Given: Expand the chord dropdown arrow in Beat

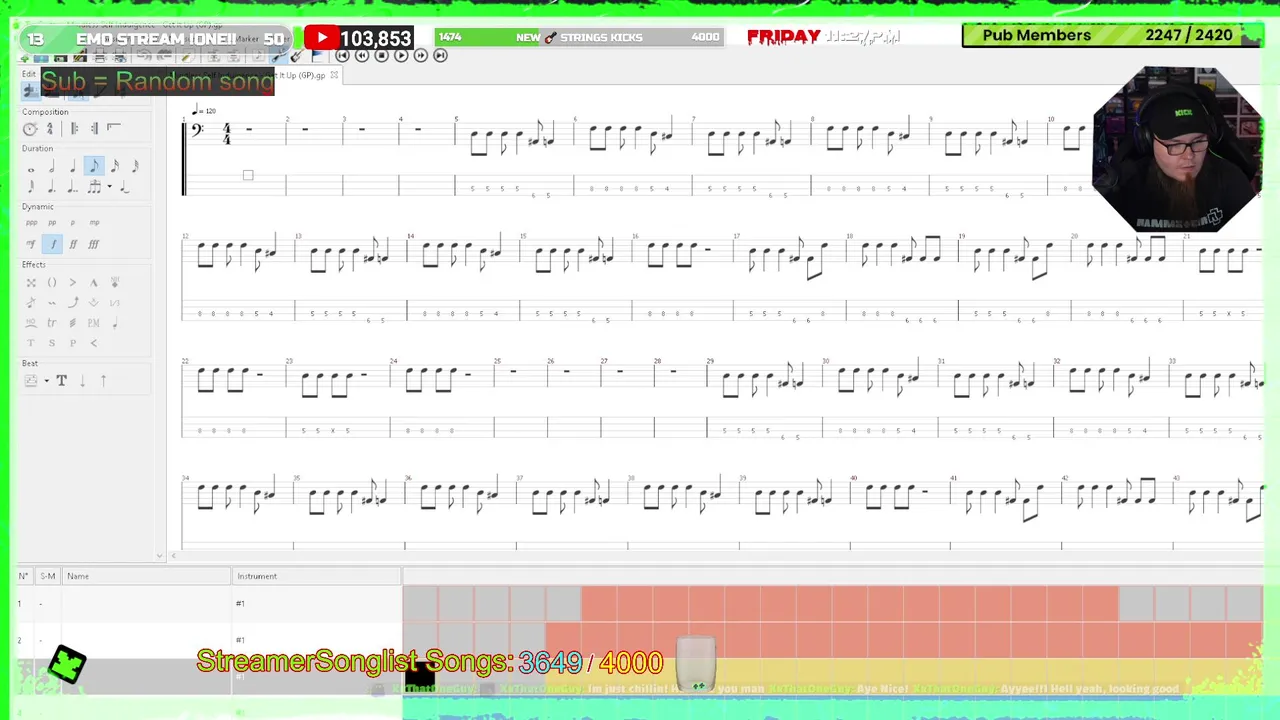Looking at the screenshot, I should [x=46, y=380].
